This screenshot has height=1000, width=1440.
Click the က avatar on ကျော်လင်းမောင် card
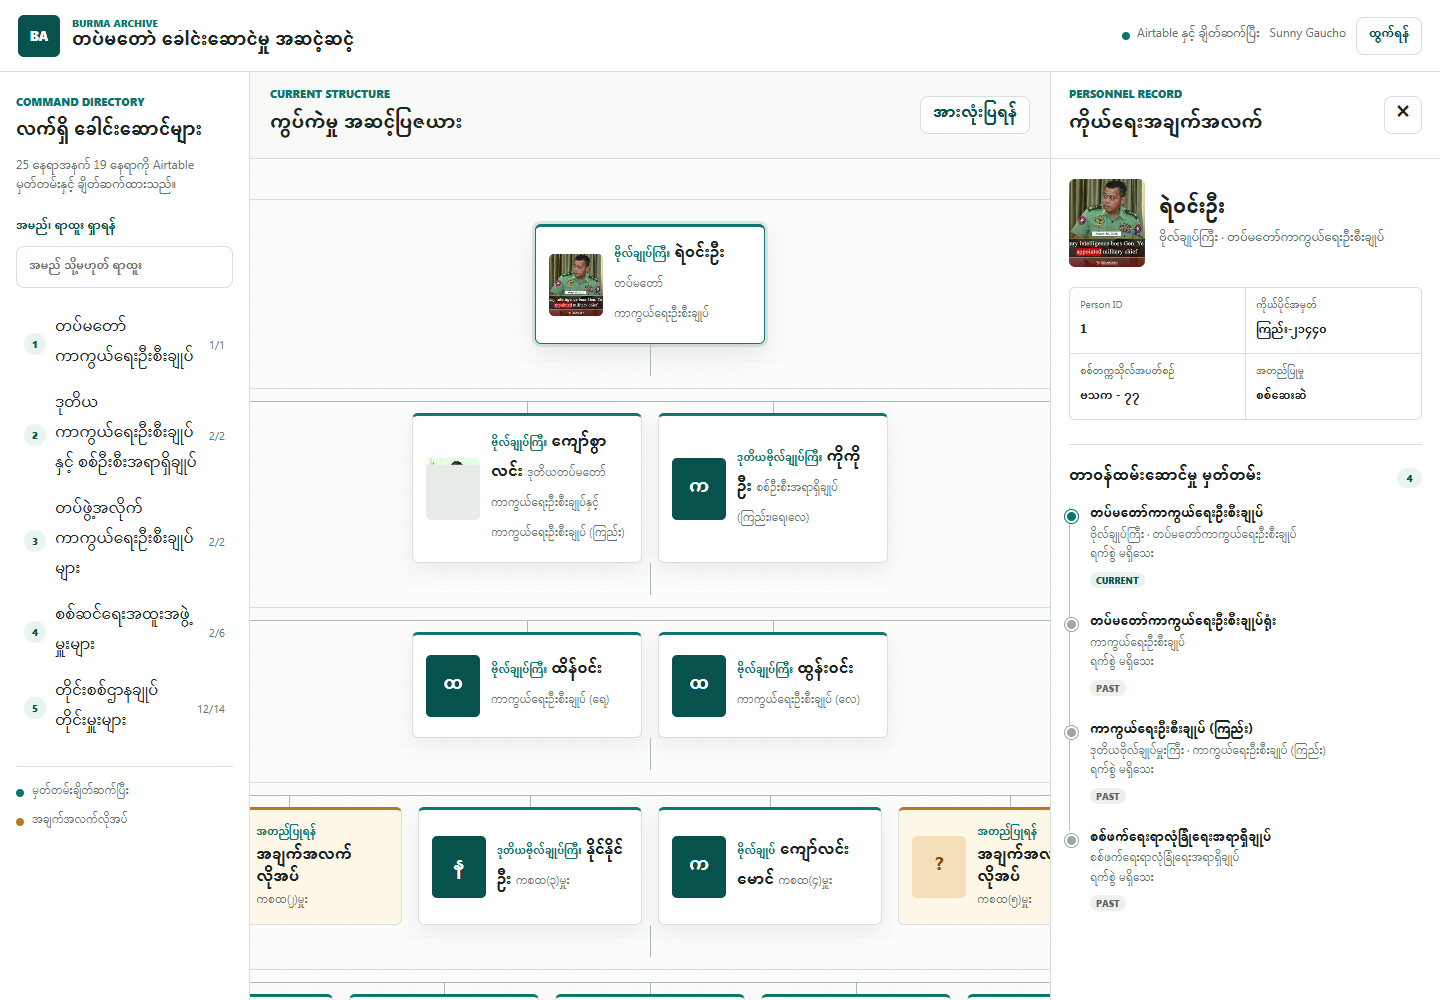coord(699,867)
